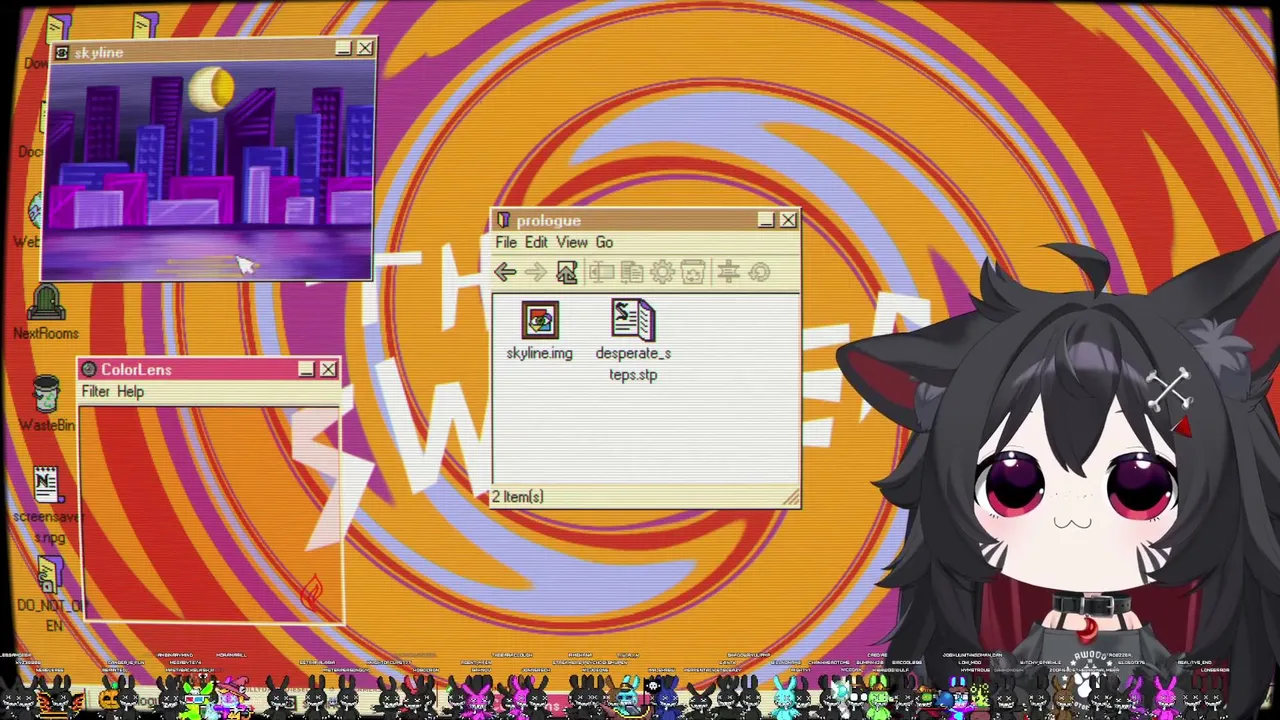This screenshot has height=720, width=1280.
Task: Click the "2 Item(s)" status text
Action: [517, 497]
